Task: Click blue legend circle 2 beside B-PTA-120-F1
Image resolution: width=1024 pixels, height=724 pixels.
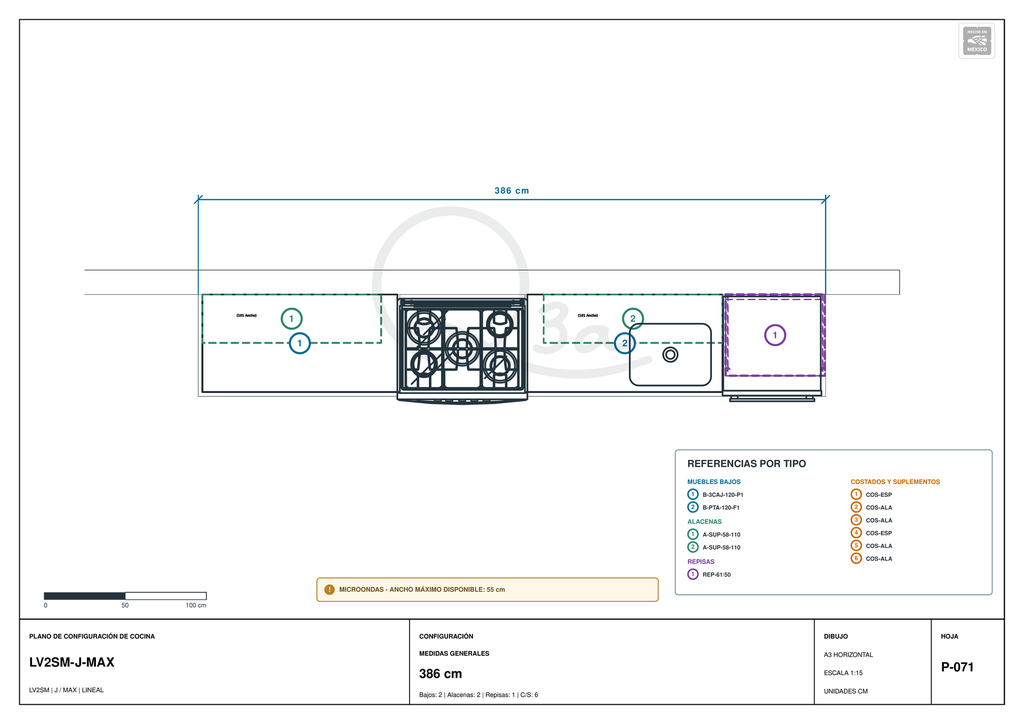Action: (693, 507)
